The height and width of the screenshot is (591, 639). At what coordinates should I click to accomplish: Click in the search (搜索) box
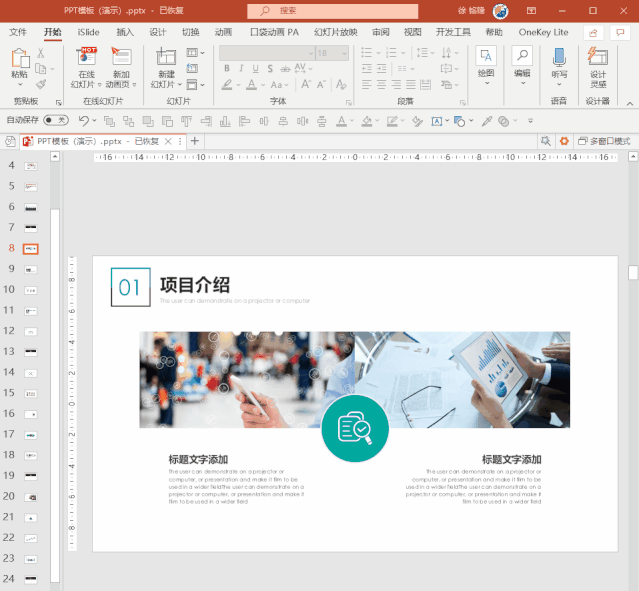pos(332,11)
